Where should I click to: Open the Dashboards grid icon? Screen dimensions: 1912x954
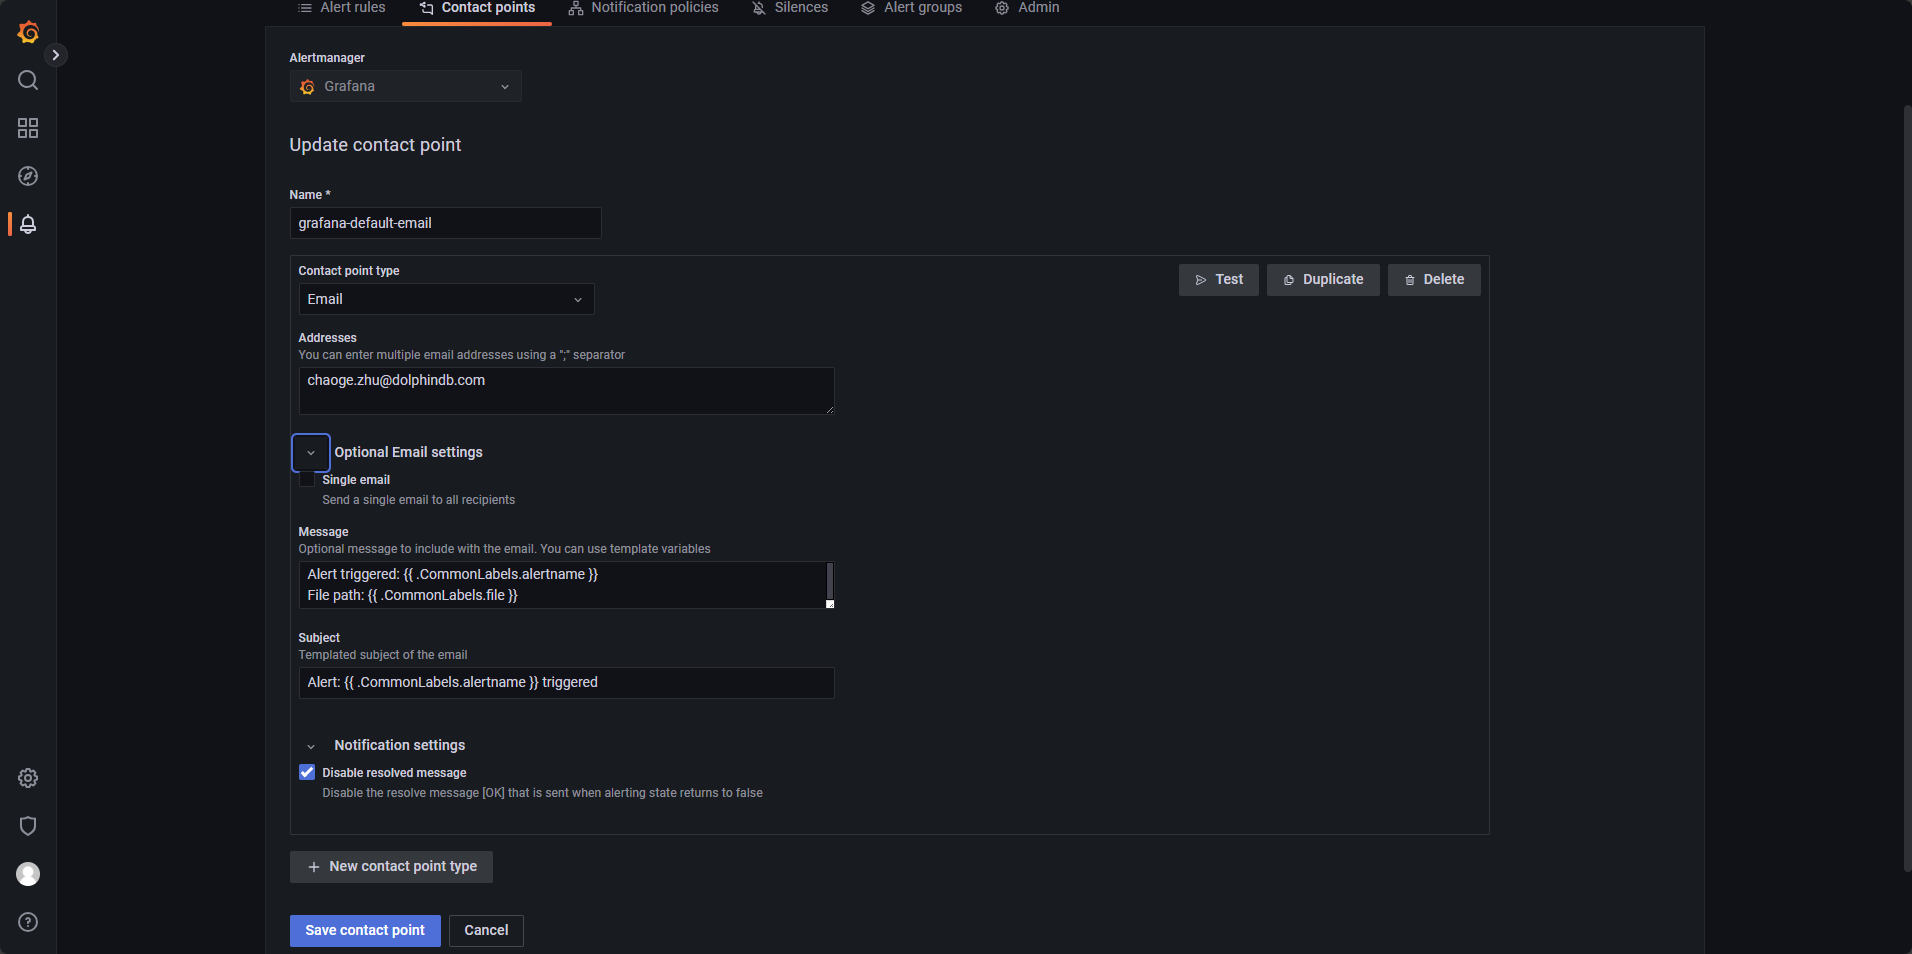click(28, 128)
